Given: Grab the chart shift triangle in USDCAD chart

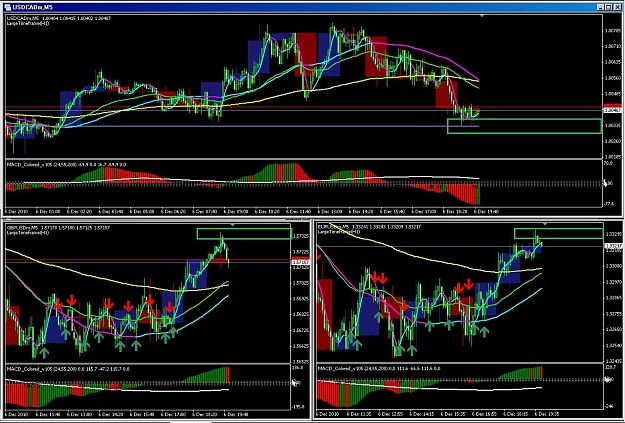Looking at the screenshot, I should [x=482, y=16].
